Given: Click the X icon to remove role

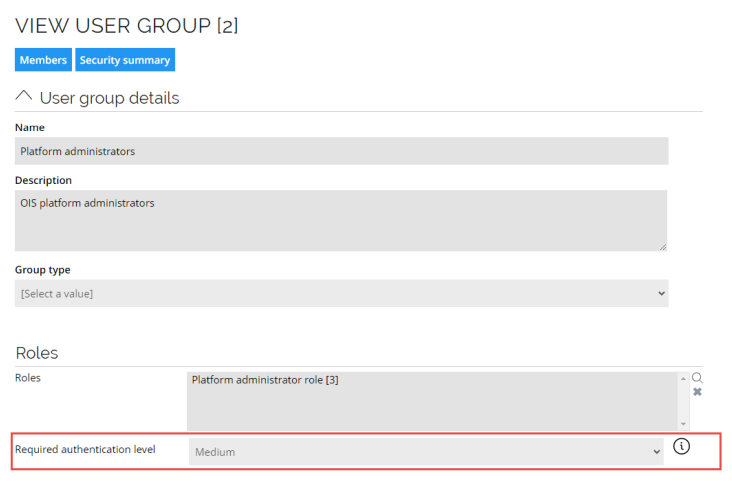Looking at the screenshot, I should click(697, 392).
